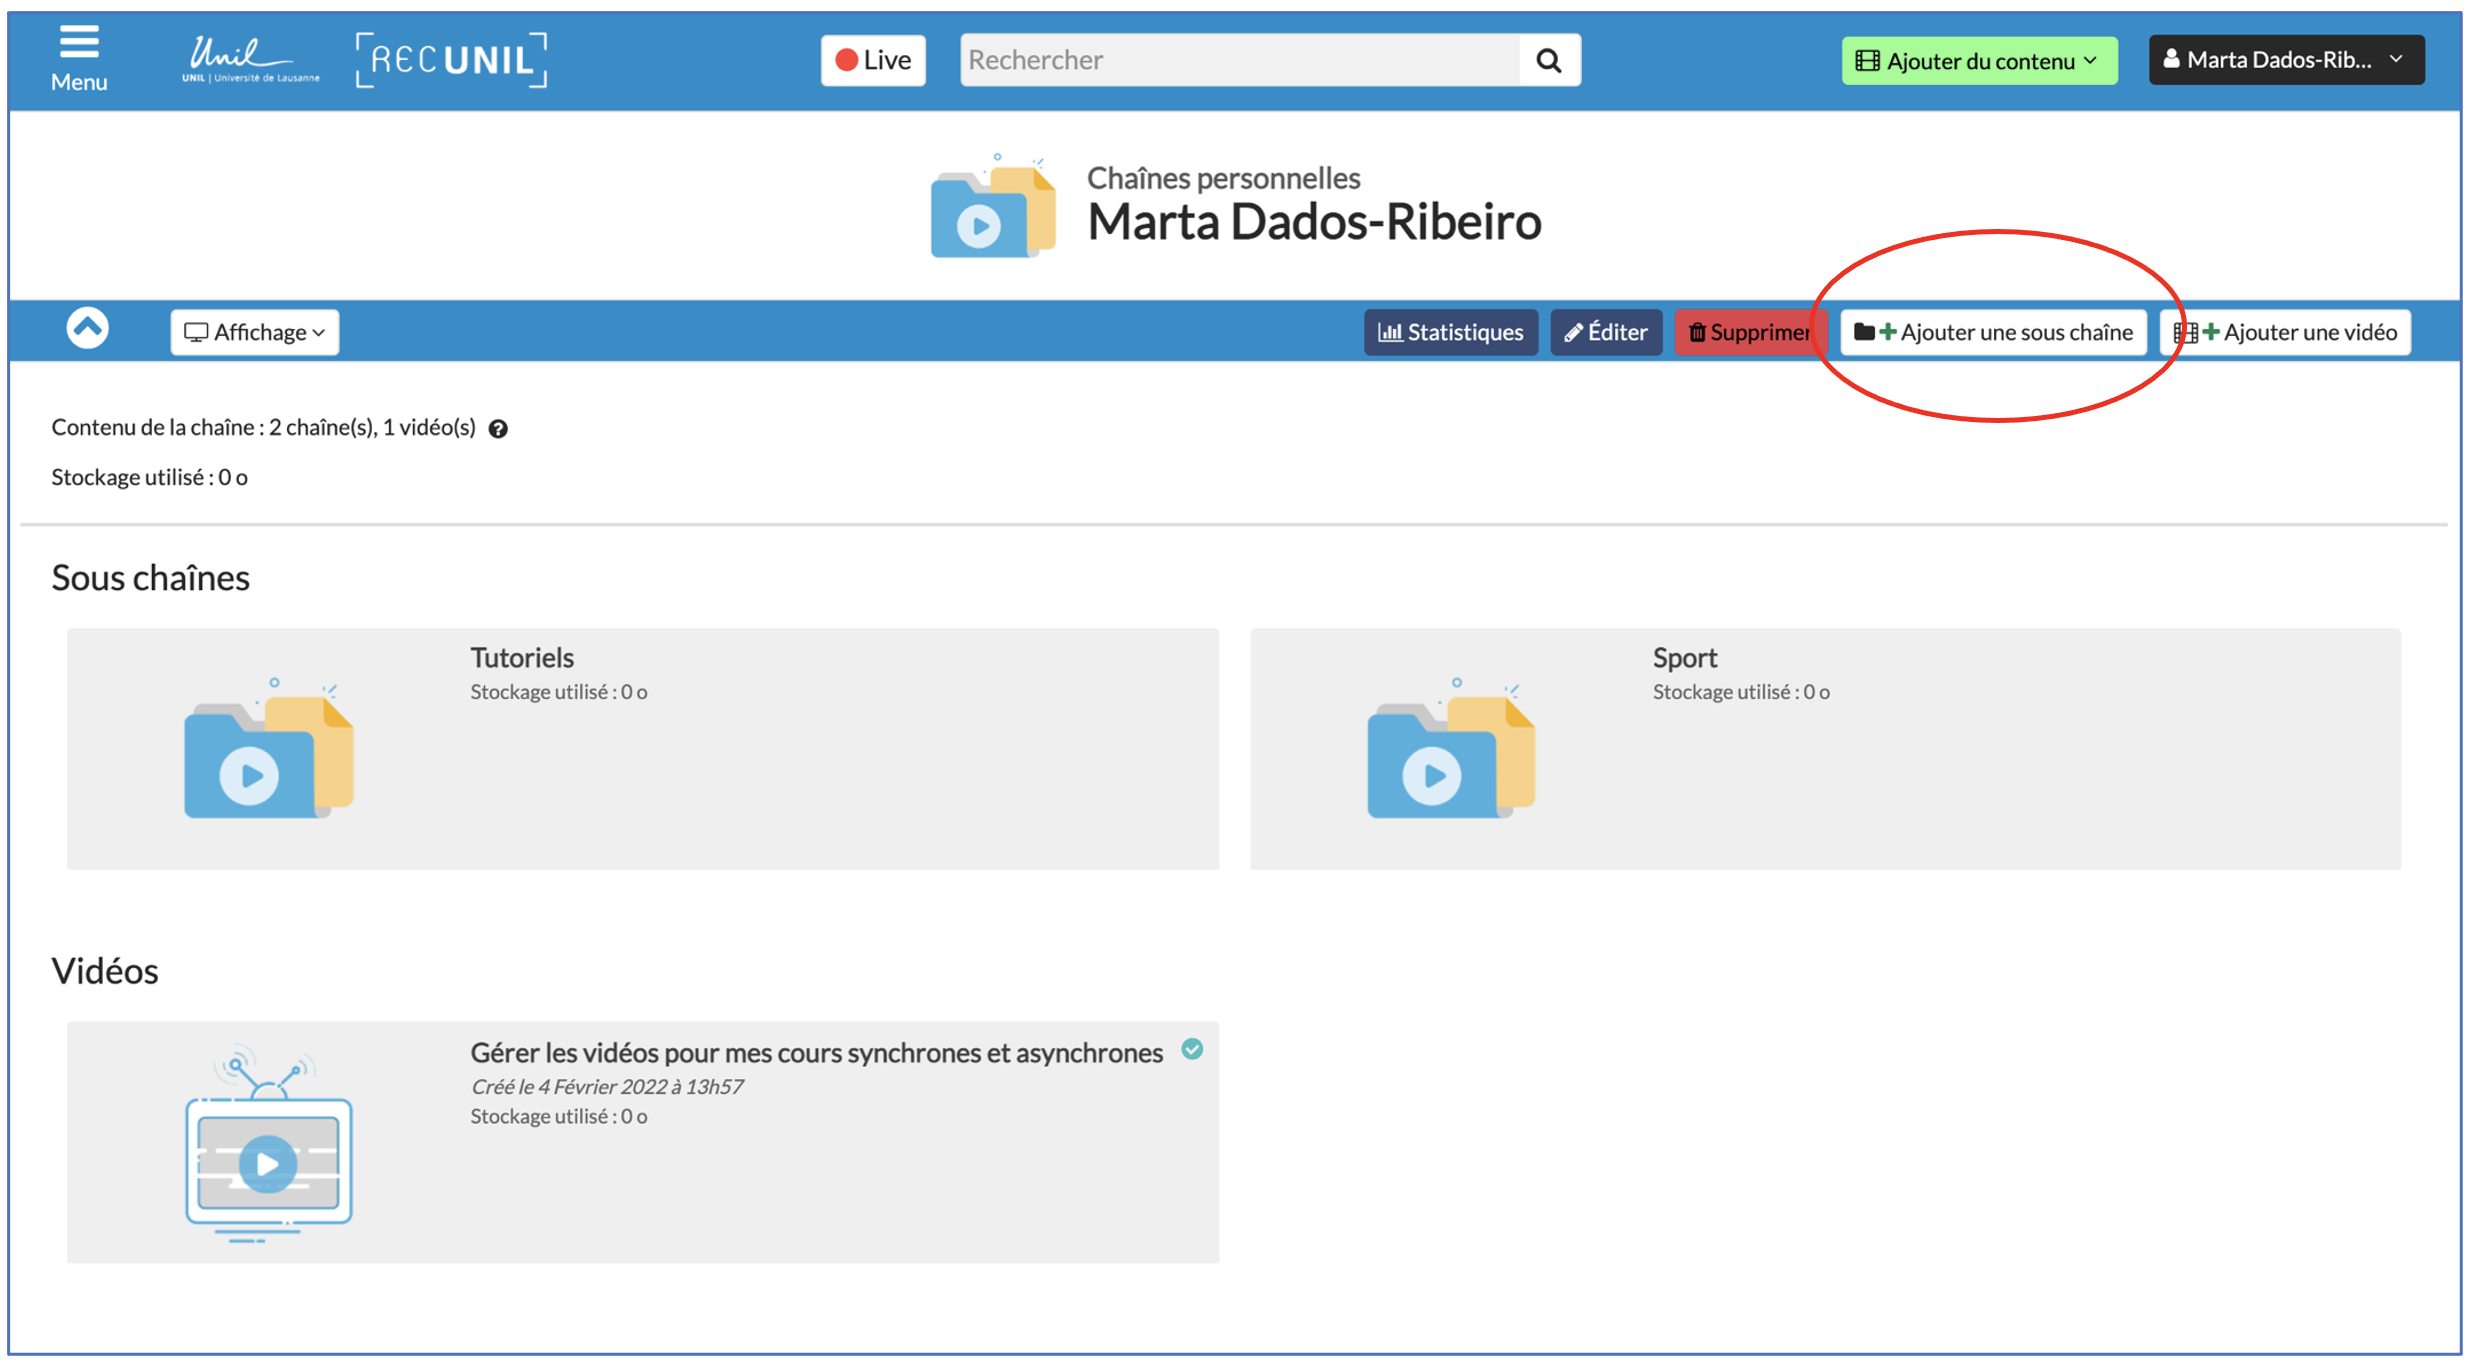Click Ajouter une sous chaîne
2476x1368 pixels.
tap(1993, 332)
